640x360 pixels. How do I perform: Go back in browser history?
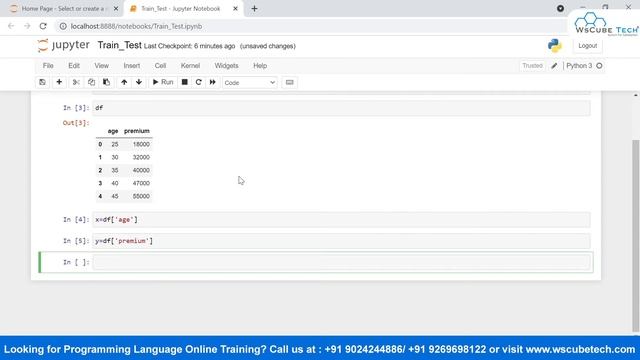[11, 26]
